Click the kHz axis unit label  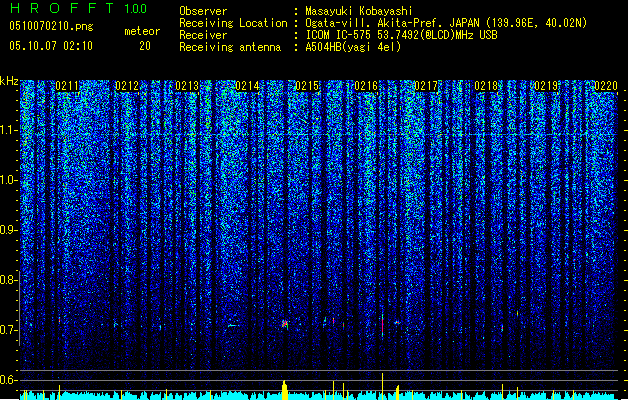(9, 81)
